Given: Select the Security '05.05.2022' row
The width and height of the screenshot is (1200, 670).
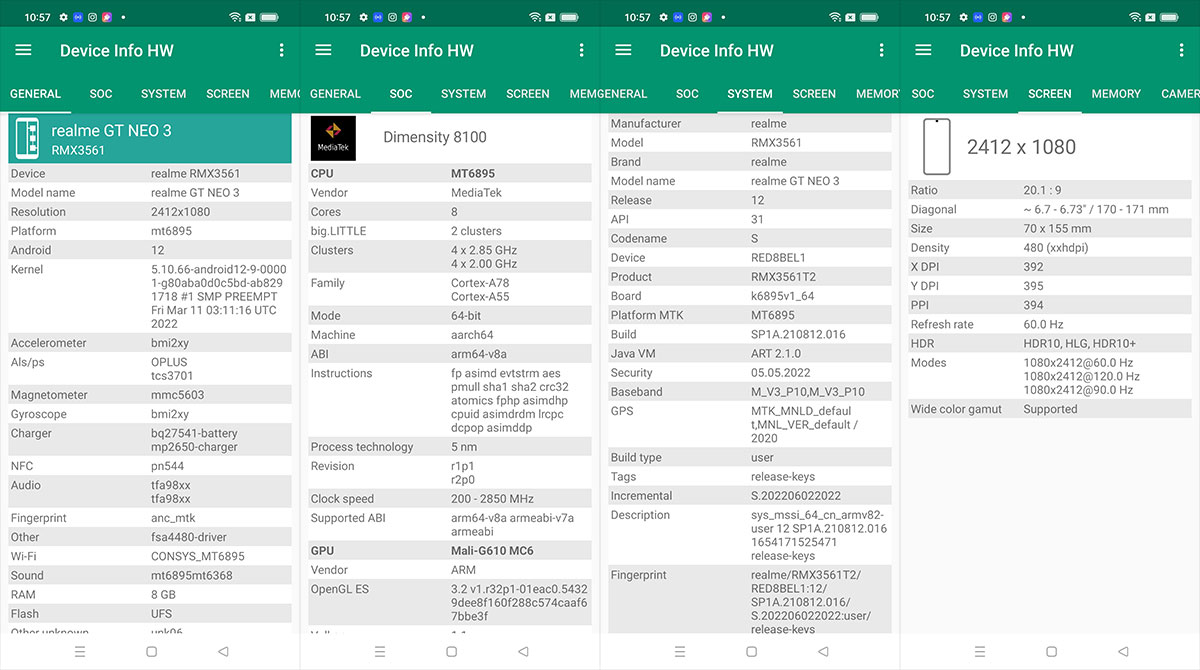Looking at the screenshot, I should pos(750,373).
